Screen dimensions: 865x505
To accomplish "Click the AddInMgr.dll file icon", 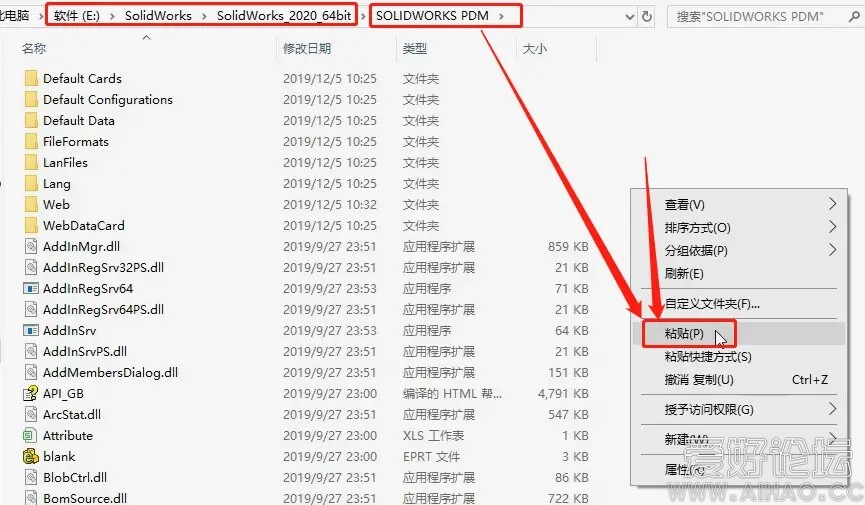I will [x=30, y=247].
